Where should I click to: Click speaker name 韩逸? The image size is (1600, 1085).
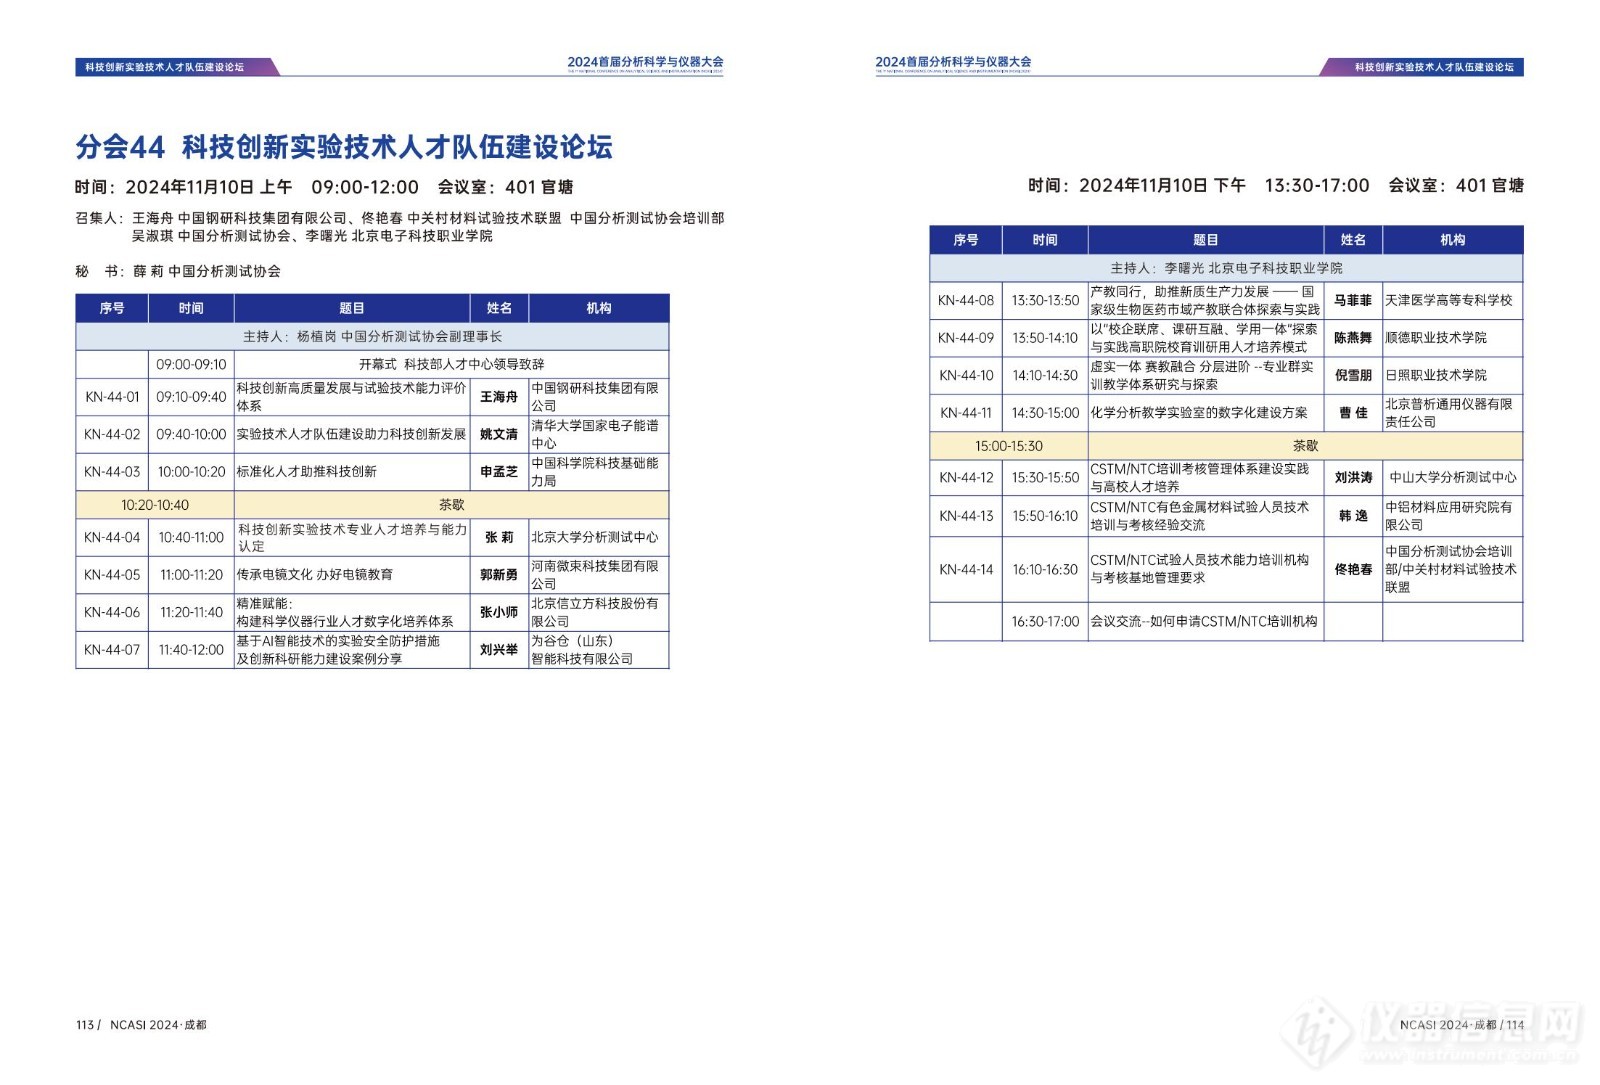1353,516
